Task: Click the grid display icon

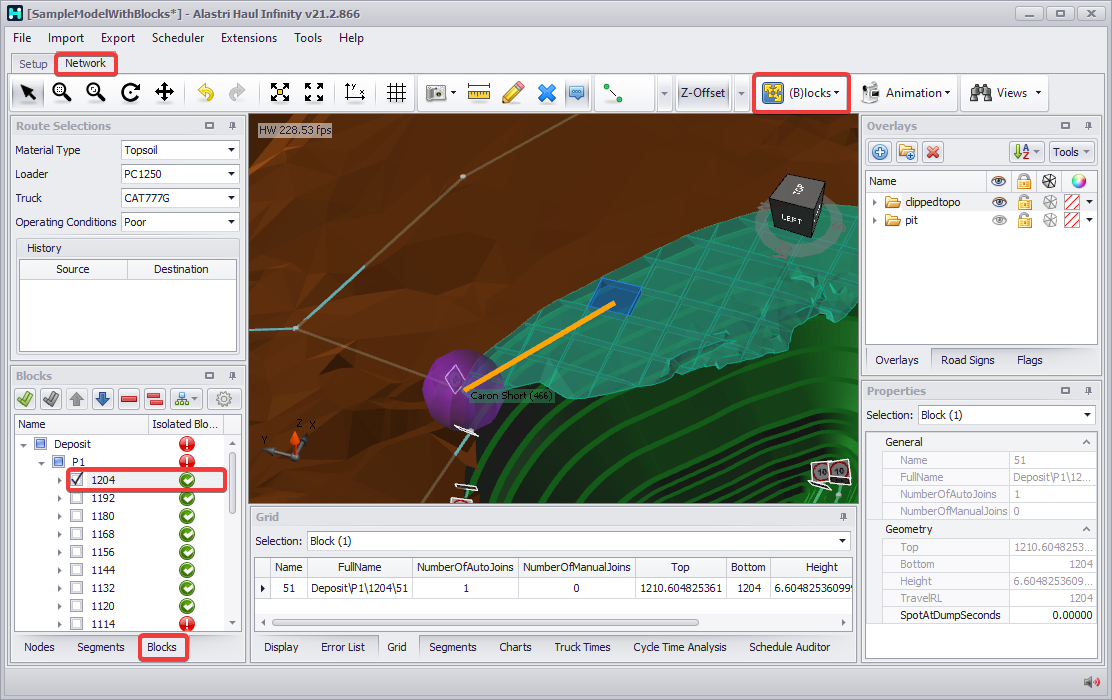Action: coord(397,93)
